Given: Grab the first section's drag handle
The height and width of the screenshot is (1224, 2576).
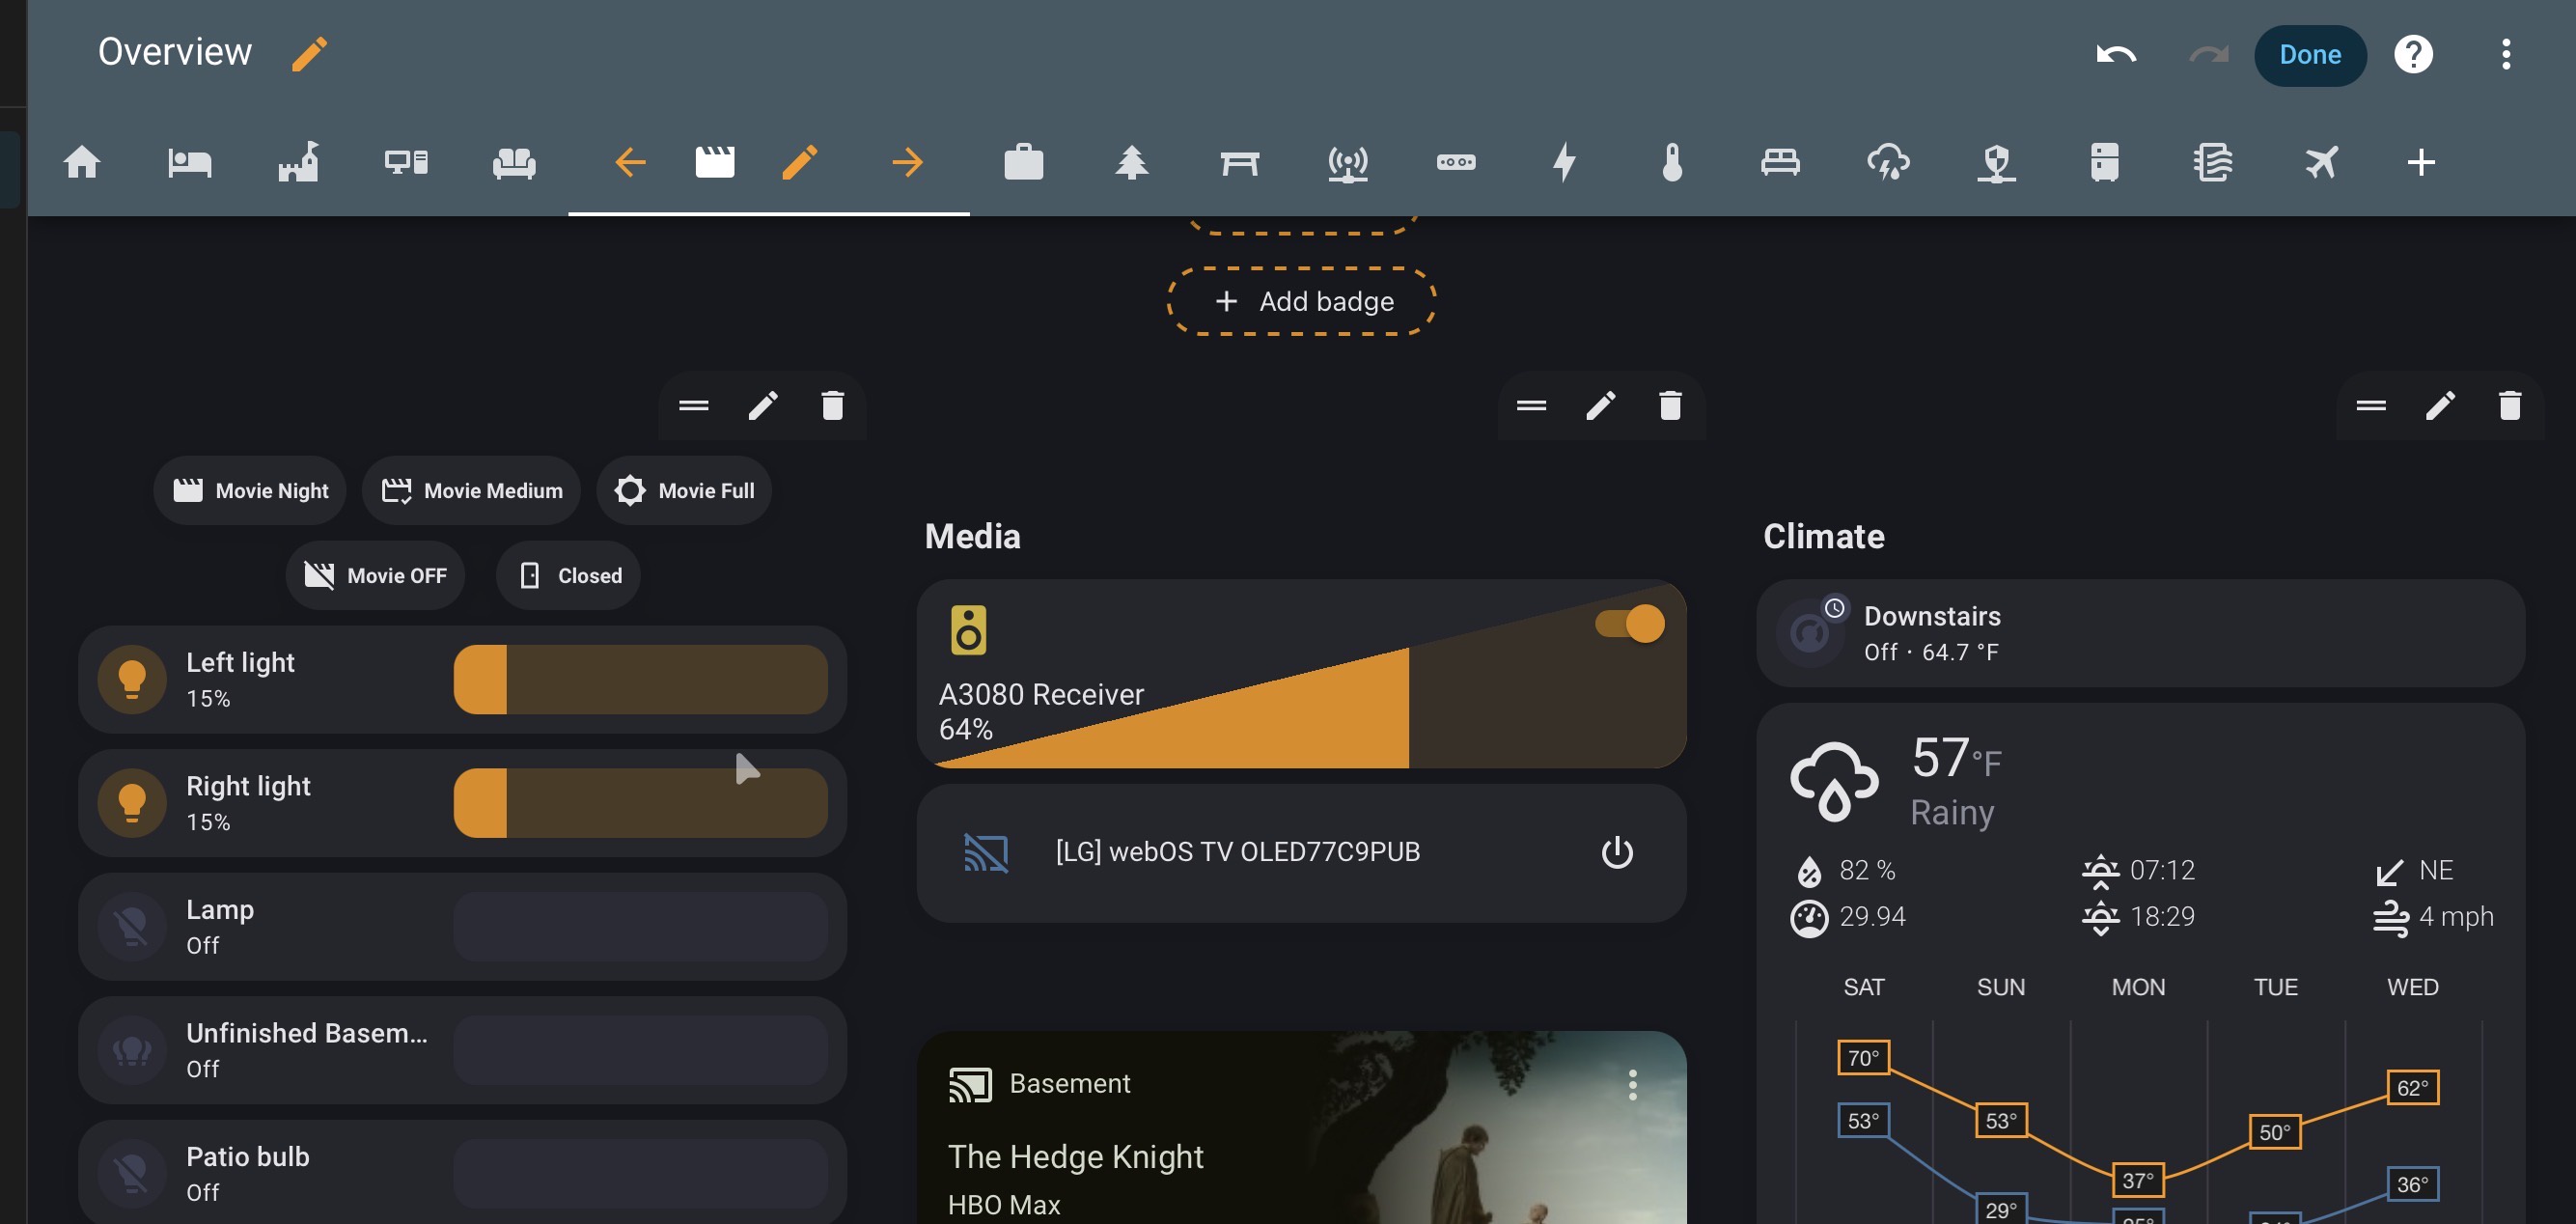Looking at the screenshot, I should click(693, 406).
